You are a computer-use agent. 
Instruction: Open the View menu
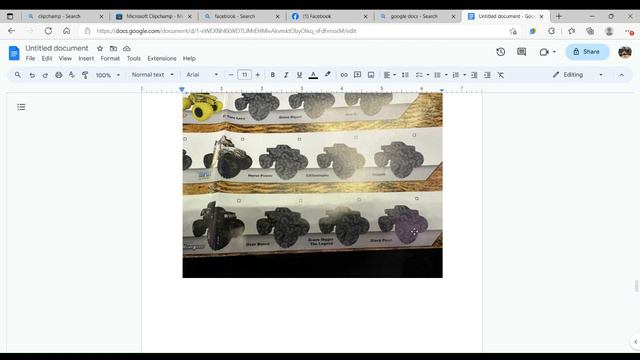[65, 59]
